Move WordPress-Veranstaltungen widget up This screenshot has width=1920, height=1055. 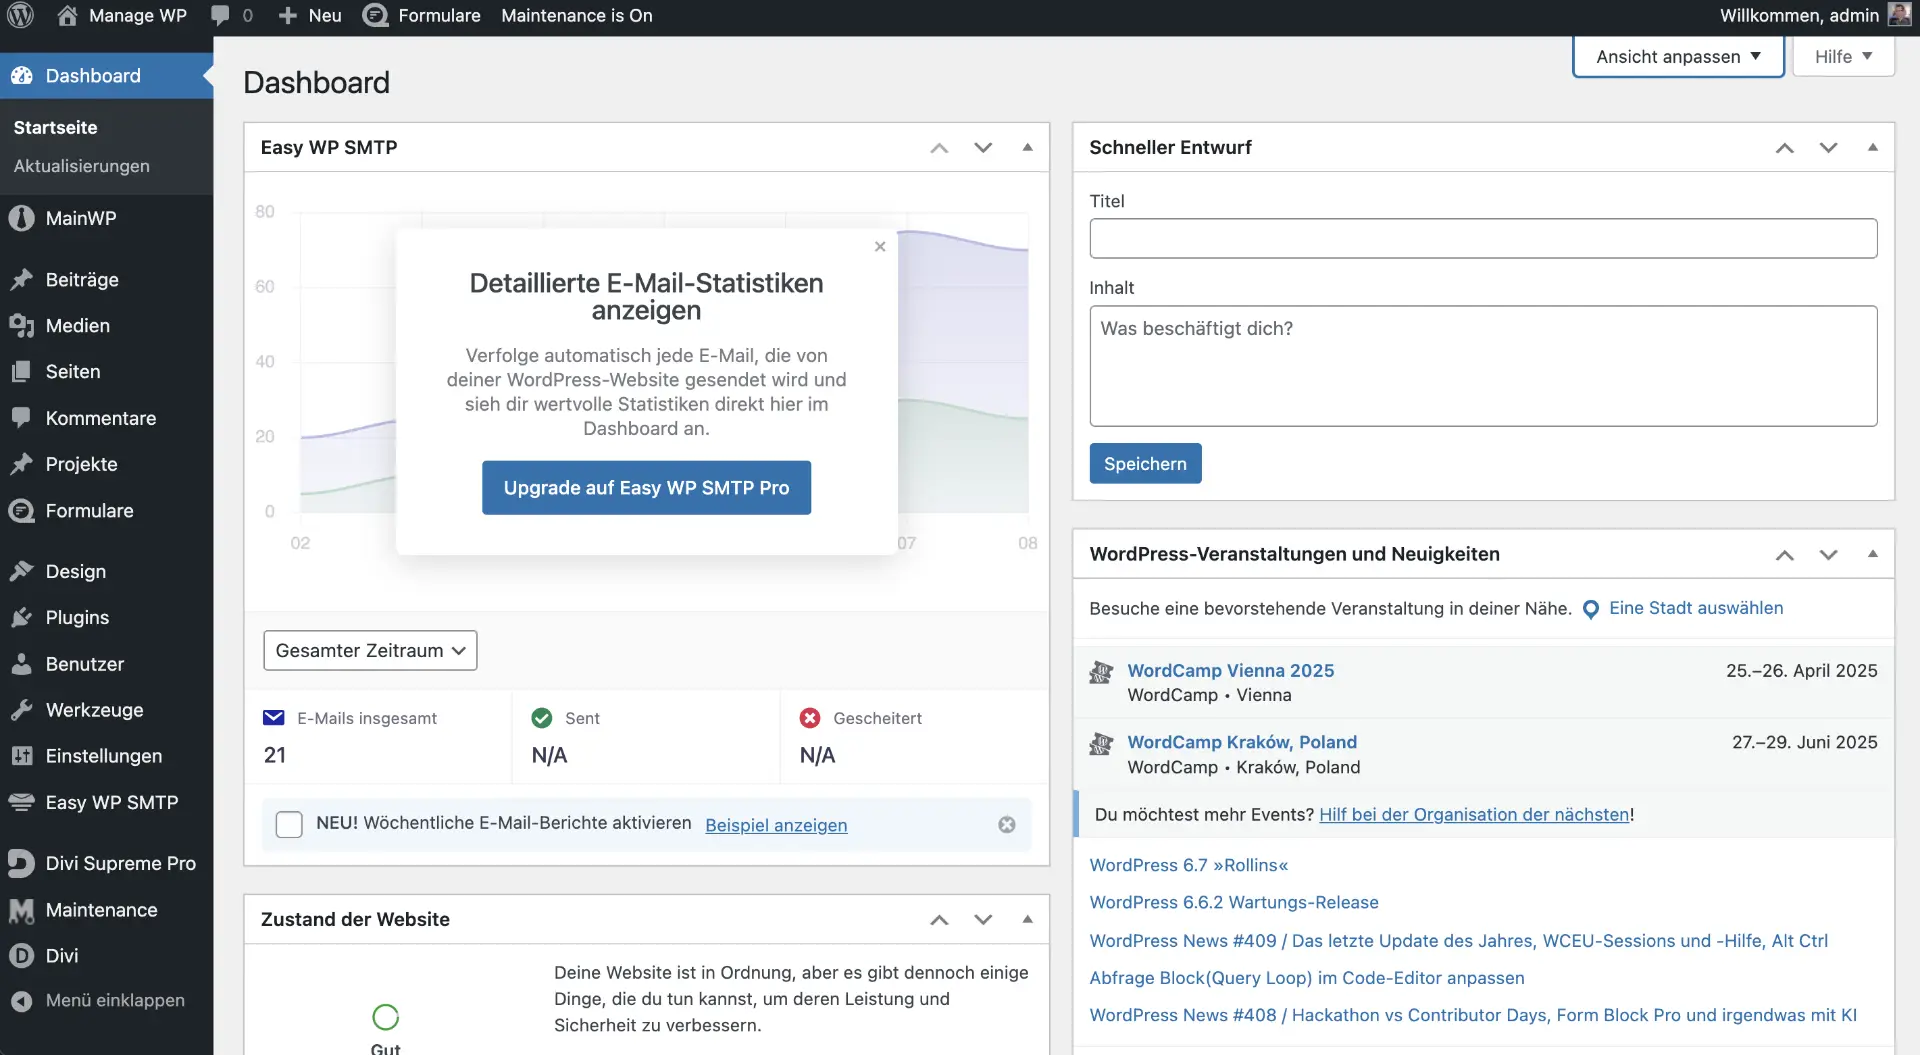[x=1784, y=555]
